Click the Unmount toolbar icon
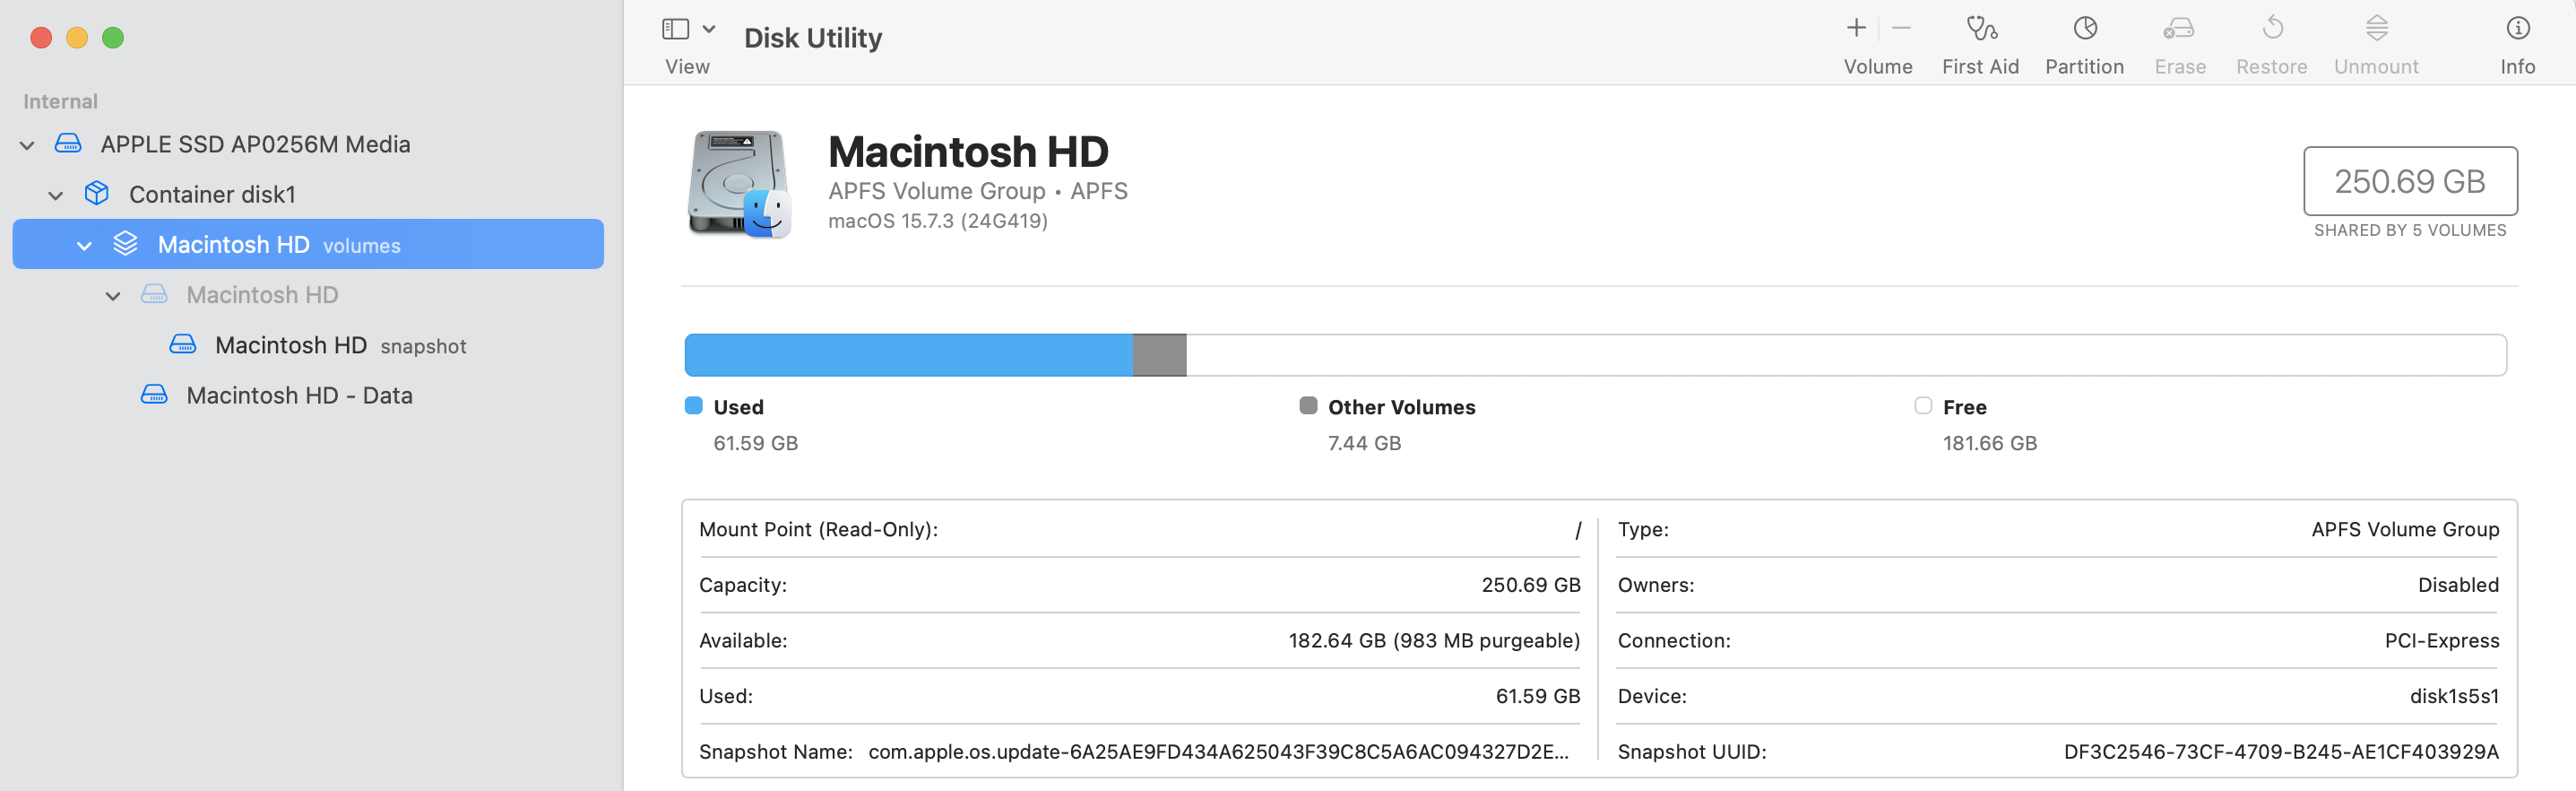The height and width of the screenshot is (791, 2576). [x=2376, y=29]
